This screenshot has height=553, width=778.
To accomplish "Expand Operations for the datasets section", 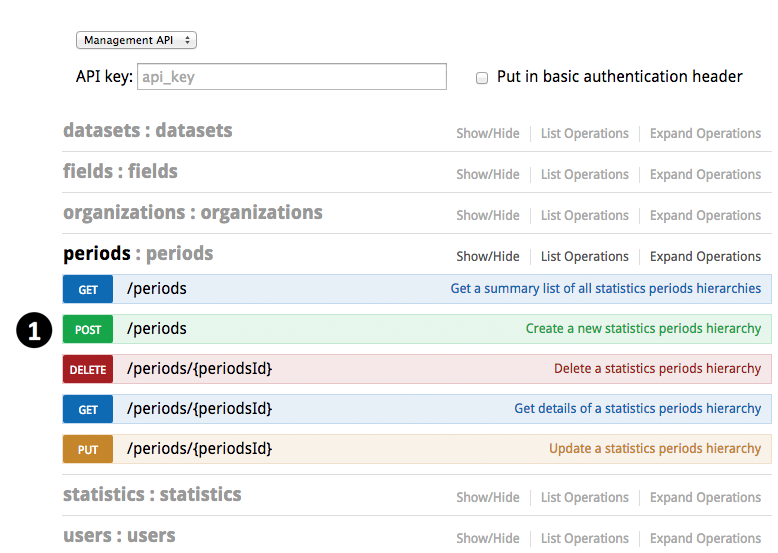I will [x=705, y=133].
